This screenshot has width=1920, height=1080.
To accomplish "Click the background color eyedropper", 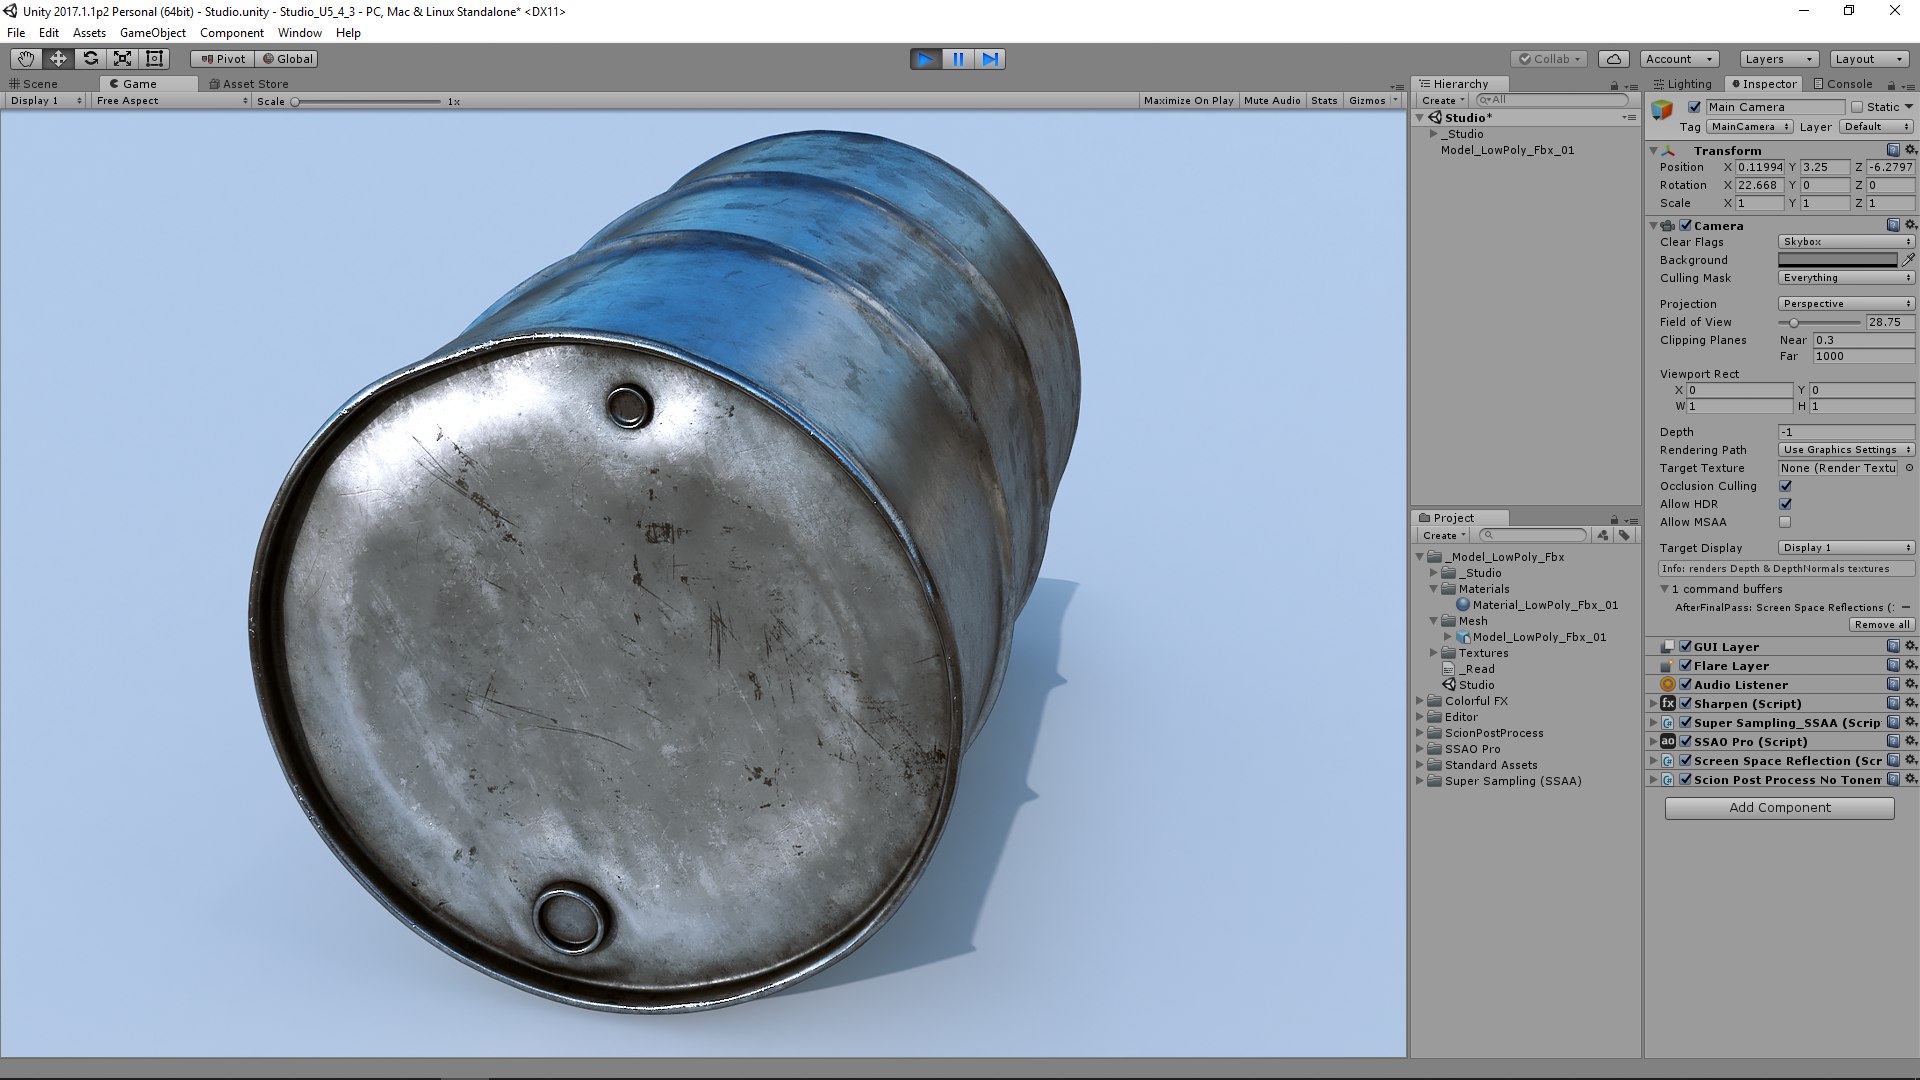I will [1908, 260].
